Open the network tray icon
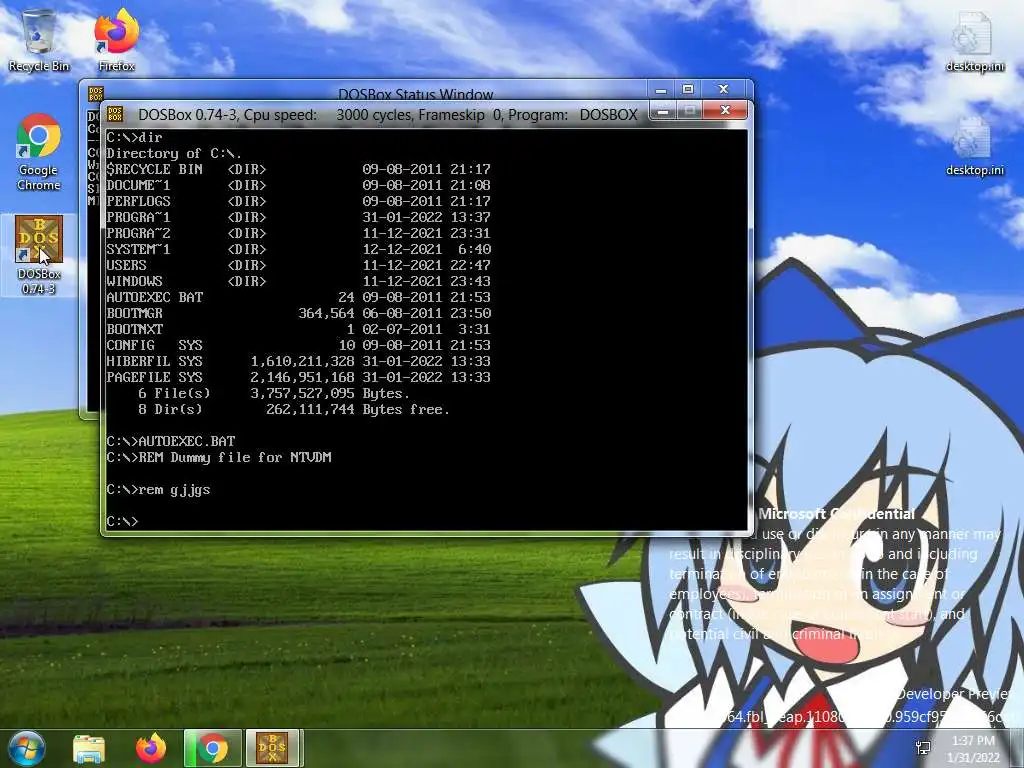 point(923,748)
